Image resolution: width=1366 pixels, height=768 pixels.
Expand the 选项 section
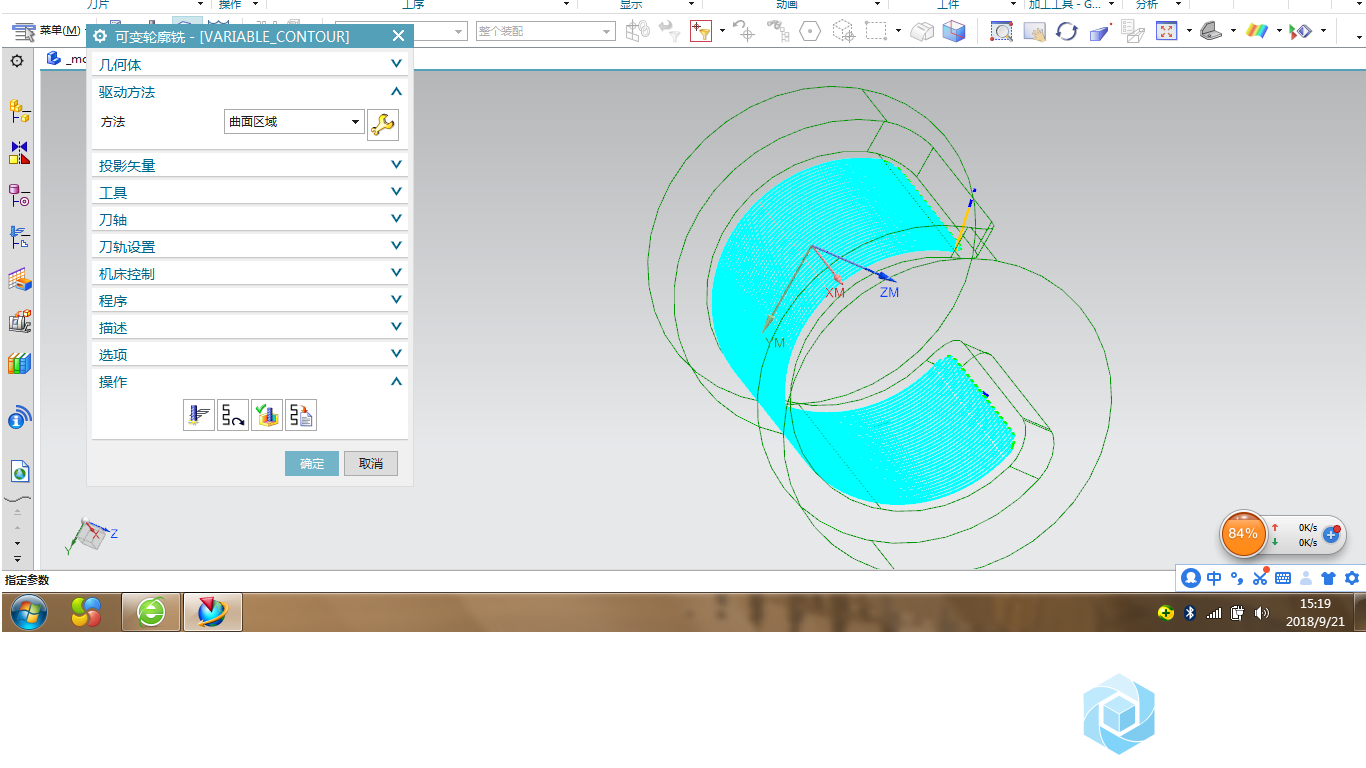click(x=250, y=355)
